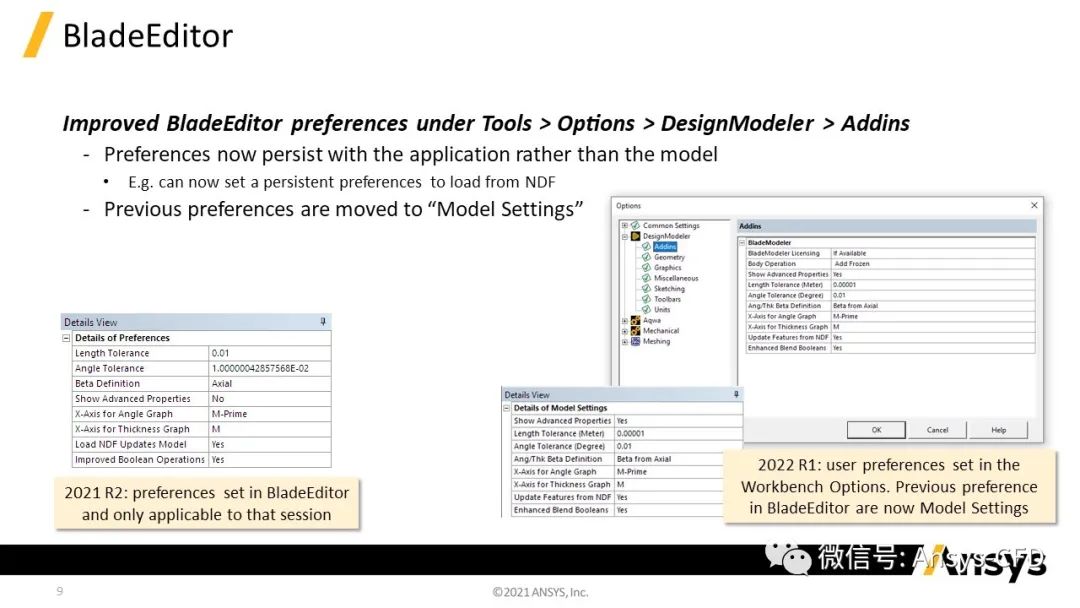Cancel the Options dialog

pyautogui.click(x=937, y=430)
